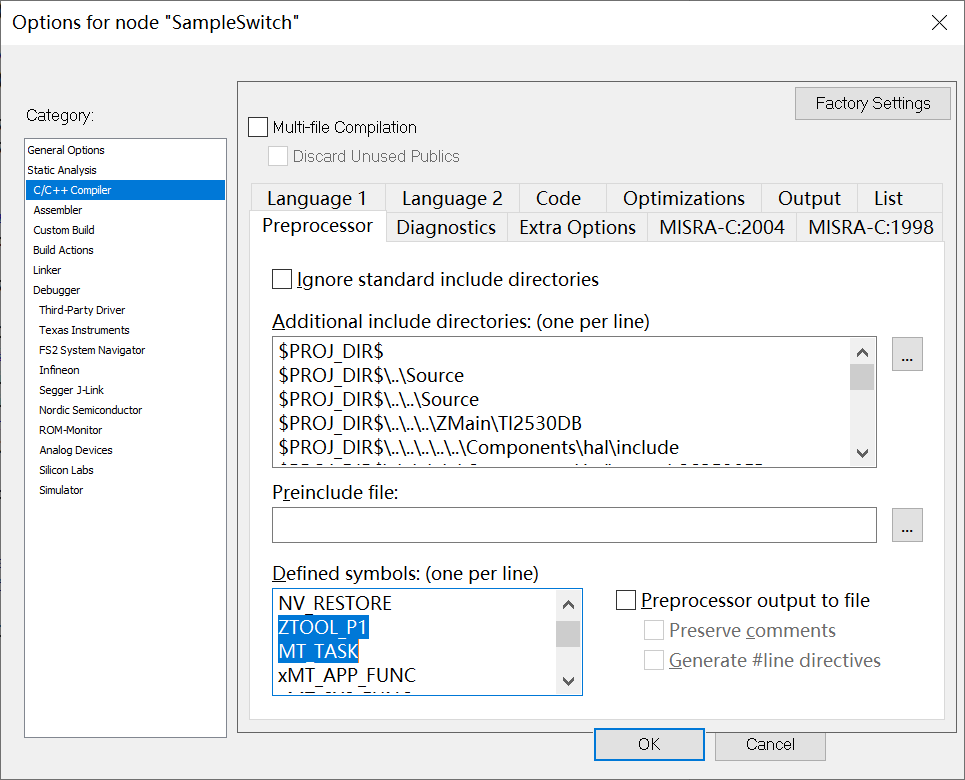
Task: Select Simulator category
Action: (126, 490)
